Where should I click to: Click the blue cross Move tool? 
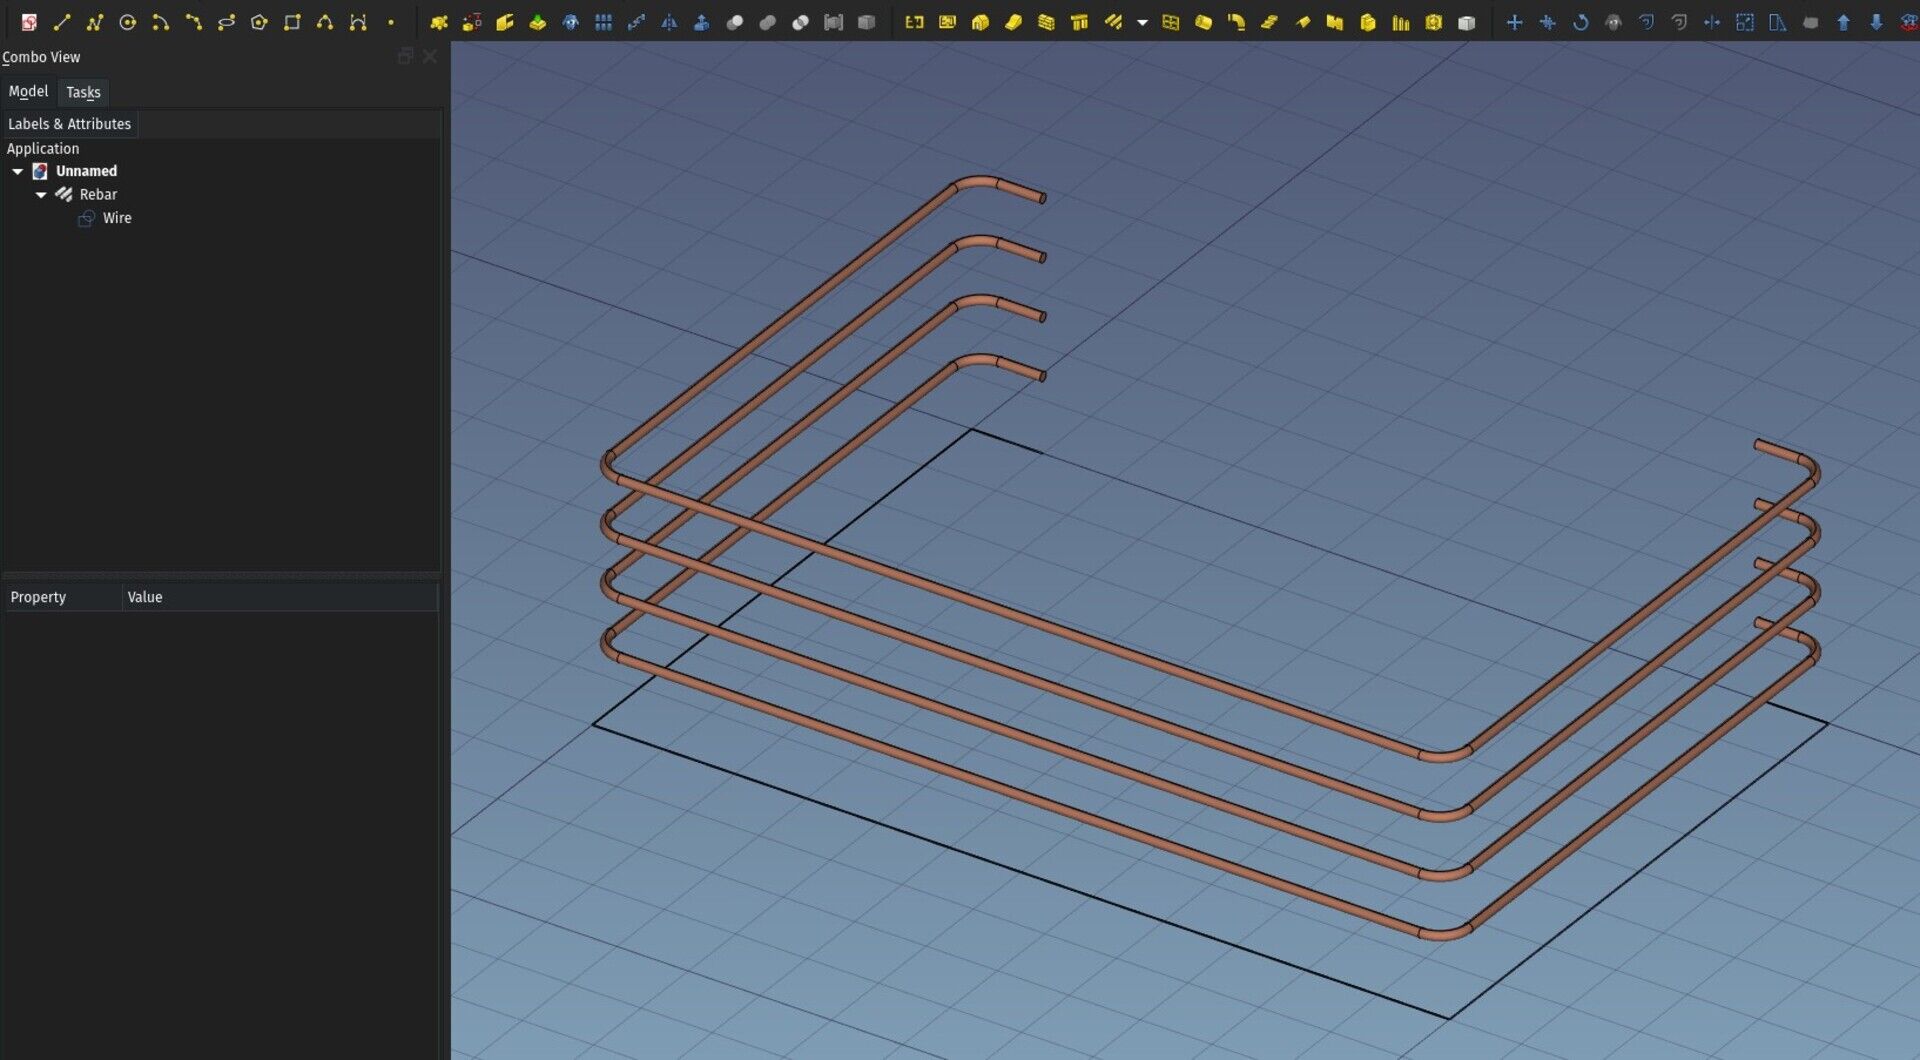point(1515,22)
